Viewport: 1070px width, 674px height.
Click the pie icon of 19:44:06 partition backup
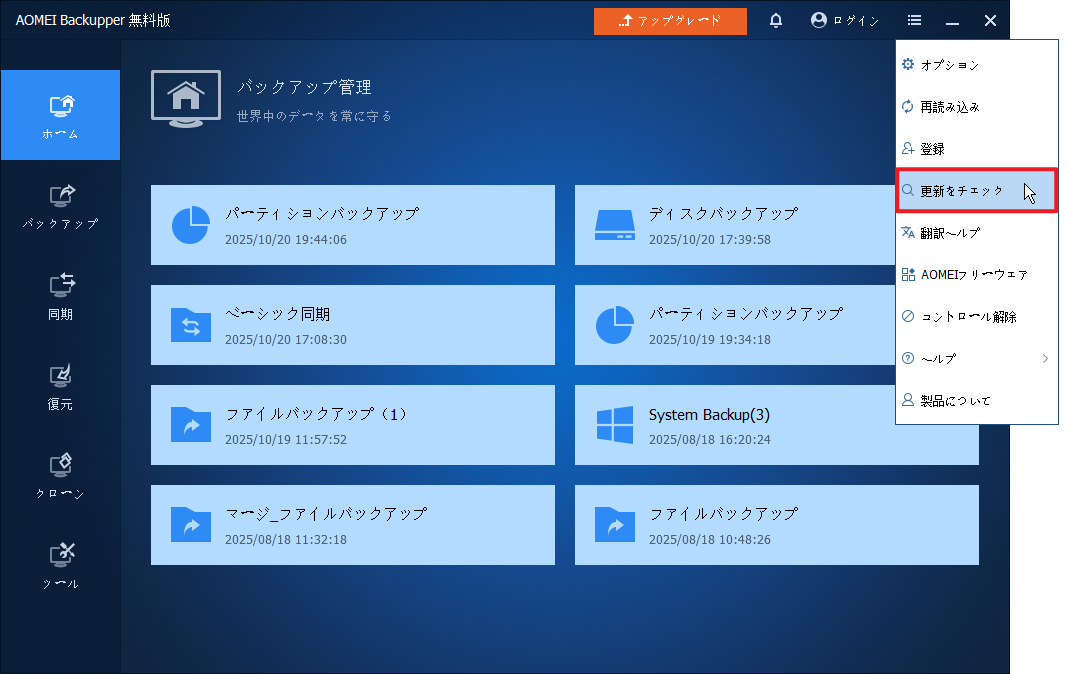190,225
